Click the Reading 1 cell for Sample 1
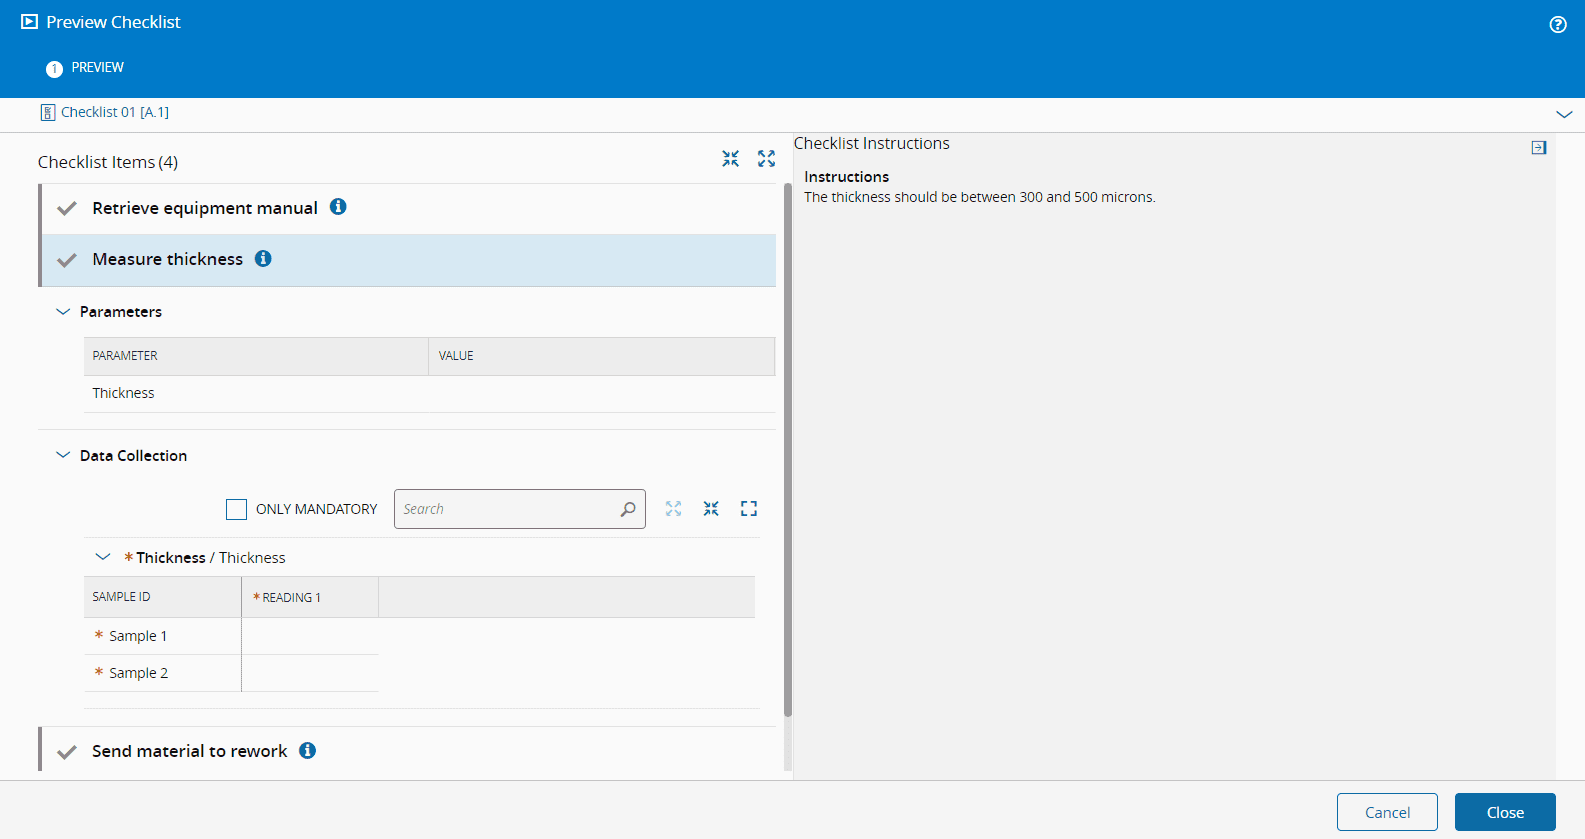 pyautogui.click(x=310, y=636)
